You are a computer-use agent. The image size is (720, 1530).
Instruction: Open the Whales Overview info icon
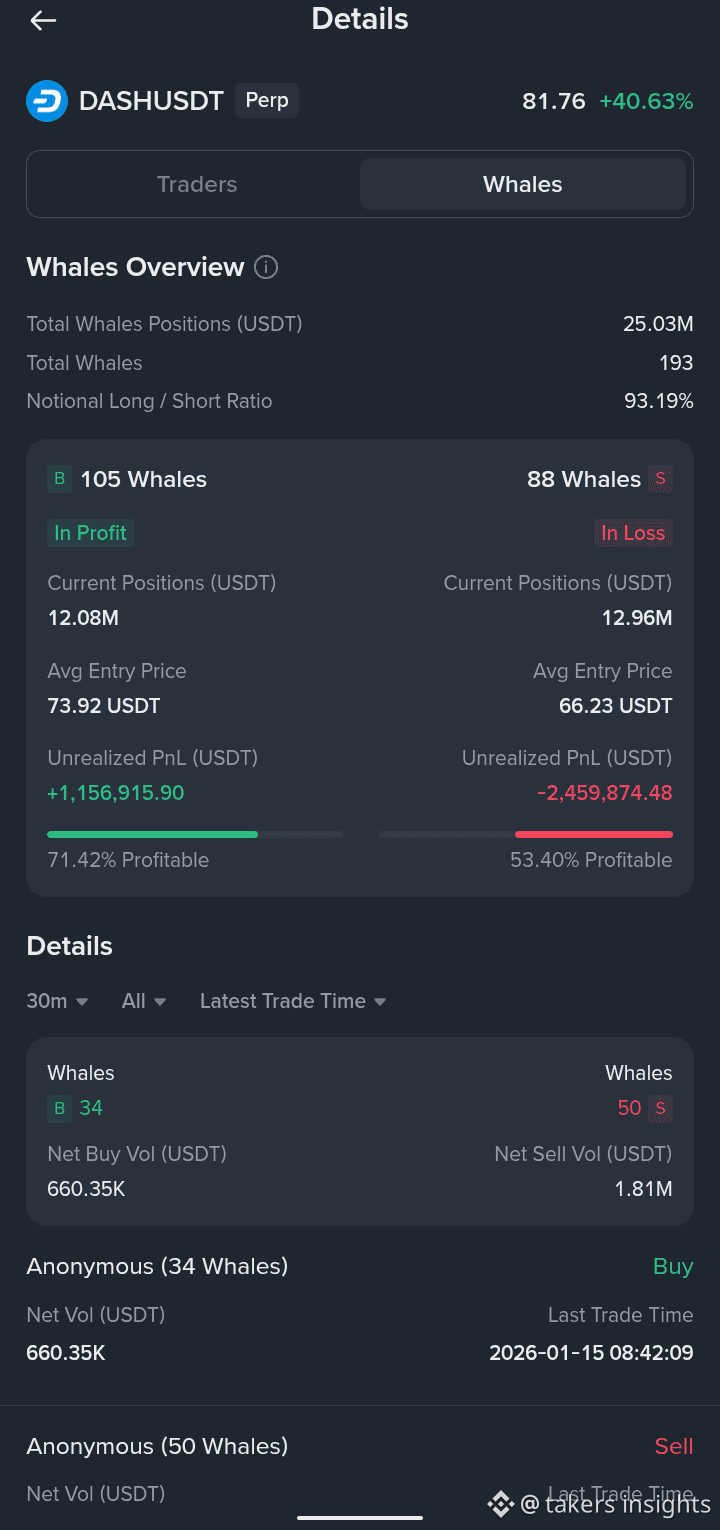(266, 267)
